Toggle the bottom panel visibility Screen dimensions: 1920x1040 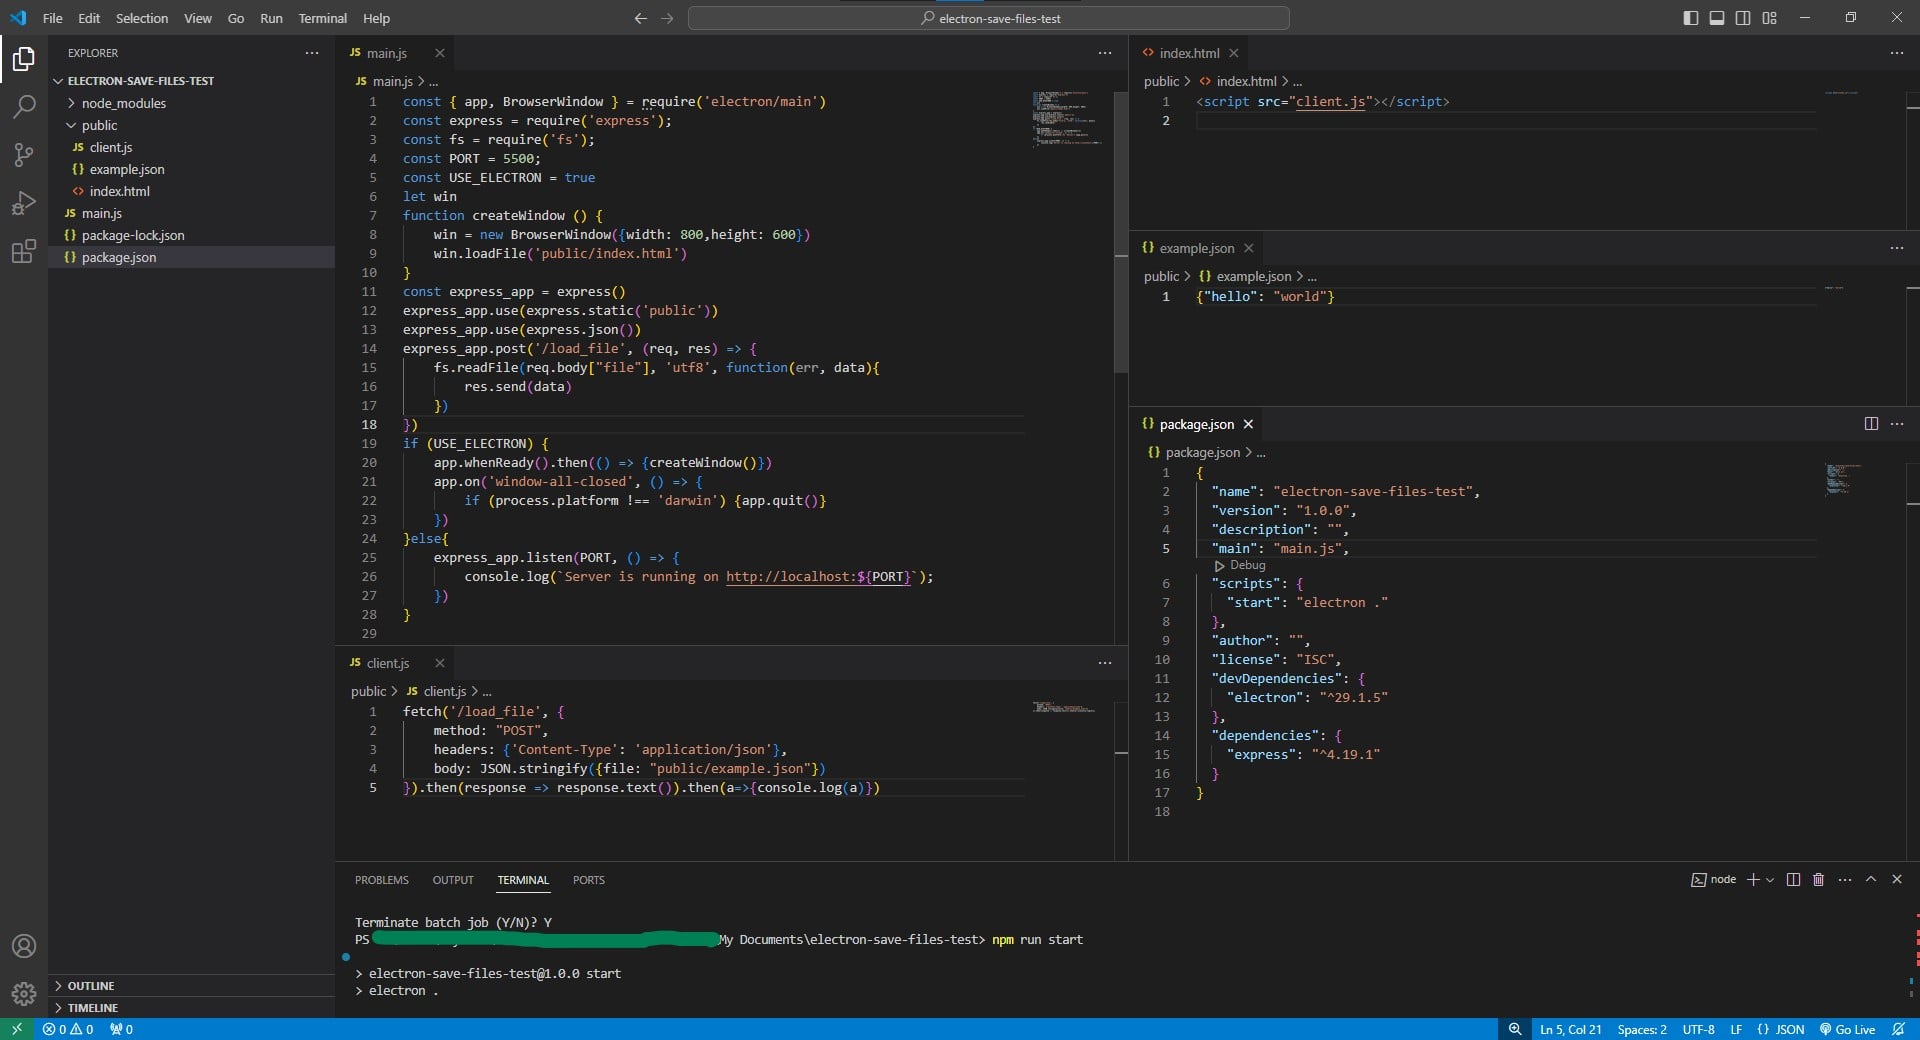pyautogui.click(x=1717, y=18)
